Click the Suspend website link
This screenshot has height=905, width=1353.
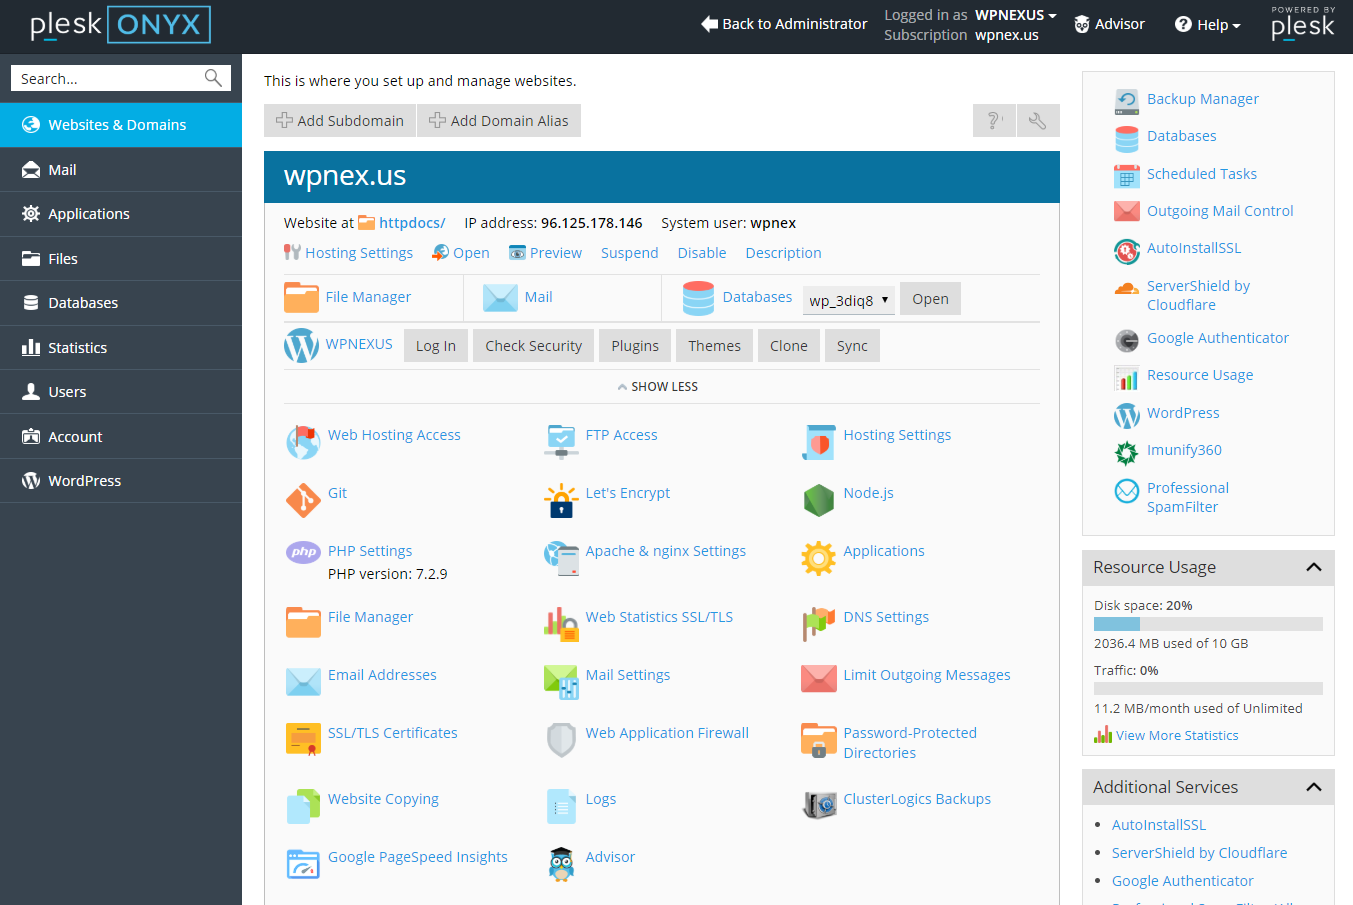(x=630, y=253)
